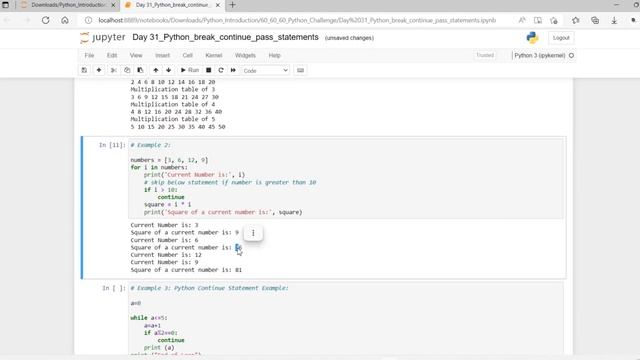Close the Day 31 notebook browser tab
Viewport: 640px width, 360px height.
click(218, 5)
